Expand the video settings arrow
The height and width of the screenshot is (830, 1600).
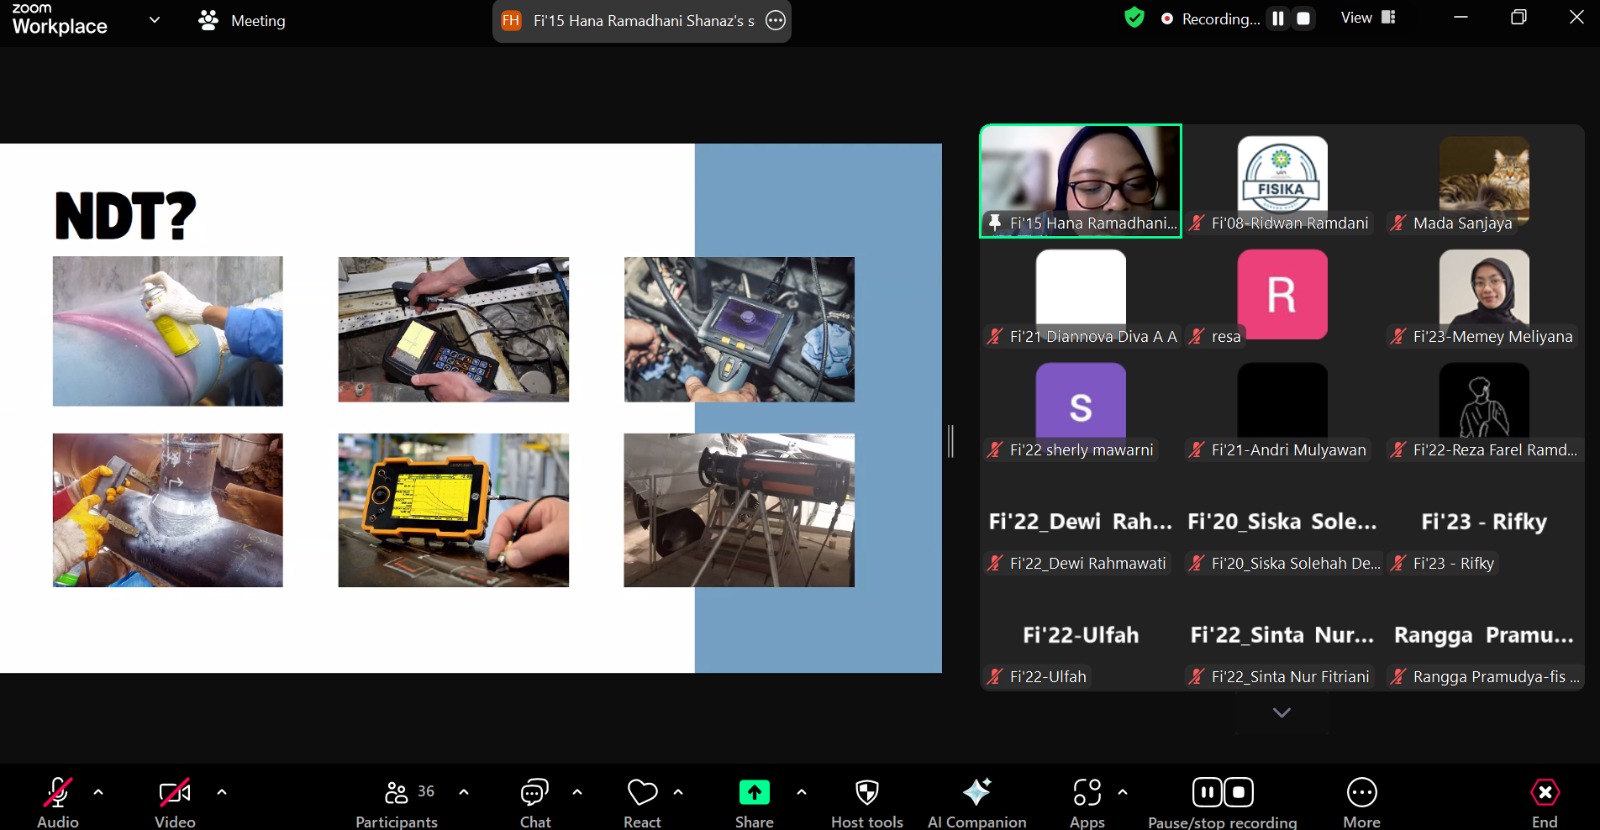[221, 792]
